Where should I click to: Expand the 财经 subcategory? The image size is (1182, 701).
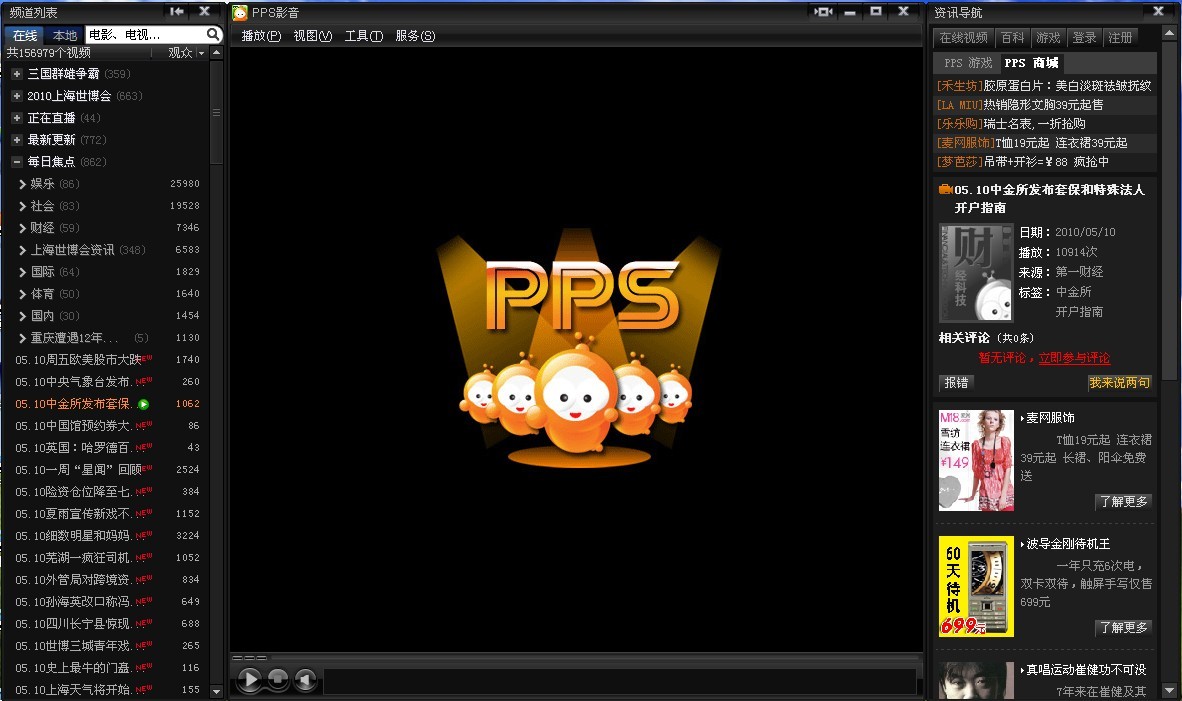tap(23, 228)
